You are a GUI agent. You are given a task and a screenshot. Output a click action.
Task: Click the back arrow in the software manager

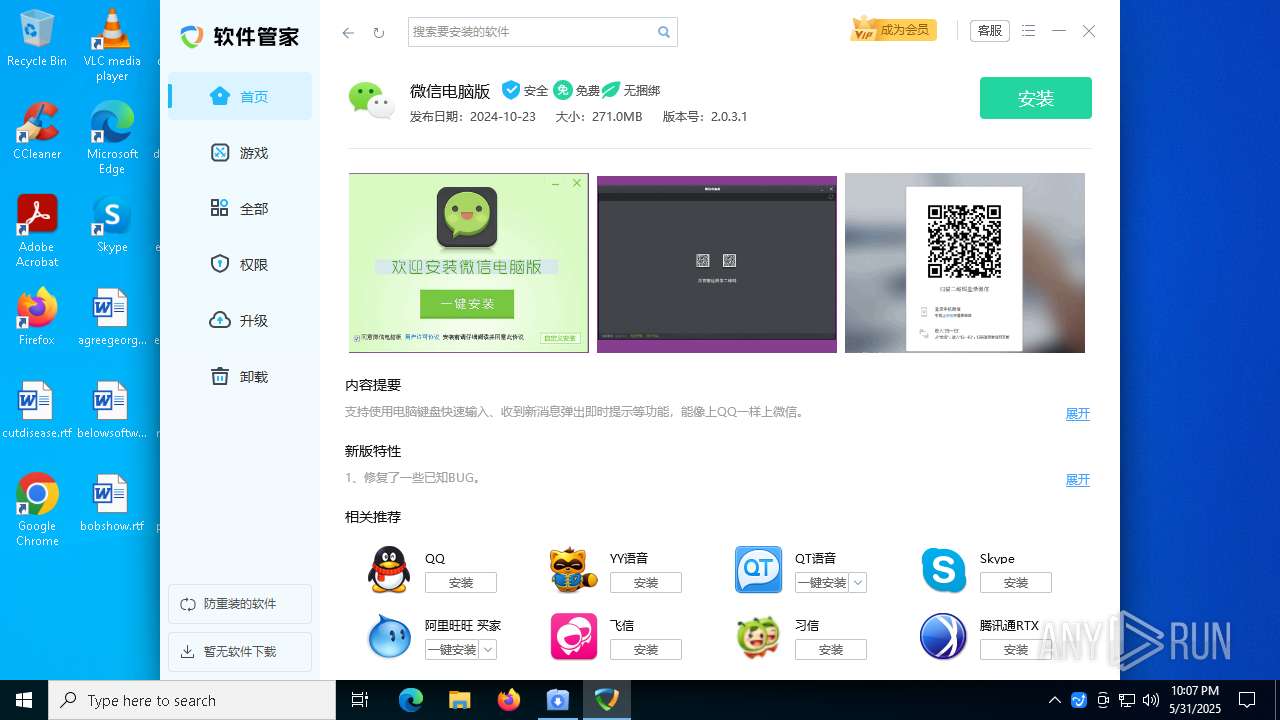[348, 33]
